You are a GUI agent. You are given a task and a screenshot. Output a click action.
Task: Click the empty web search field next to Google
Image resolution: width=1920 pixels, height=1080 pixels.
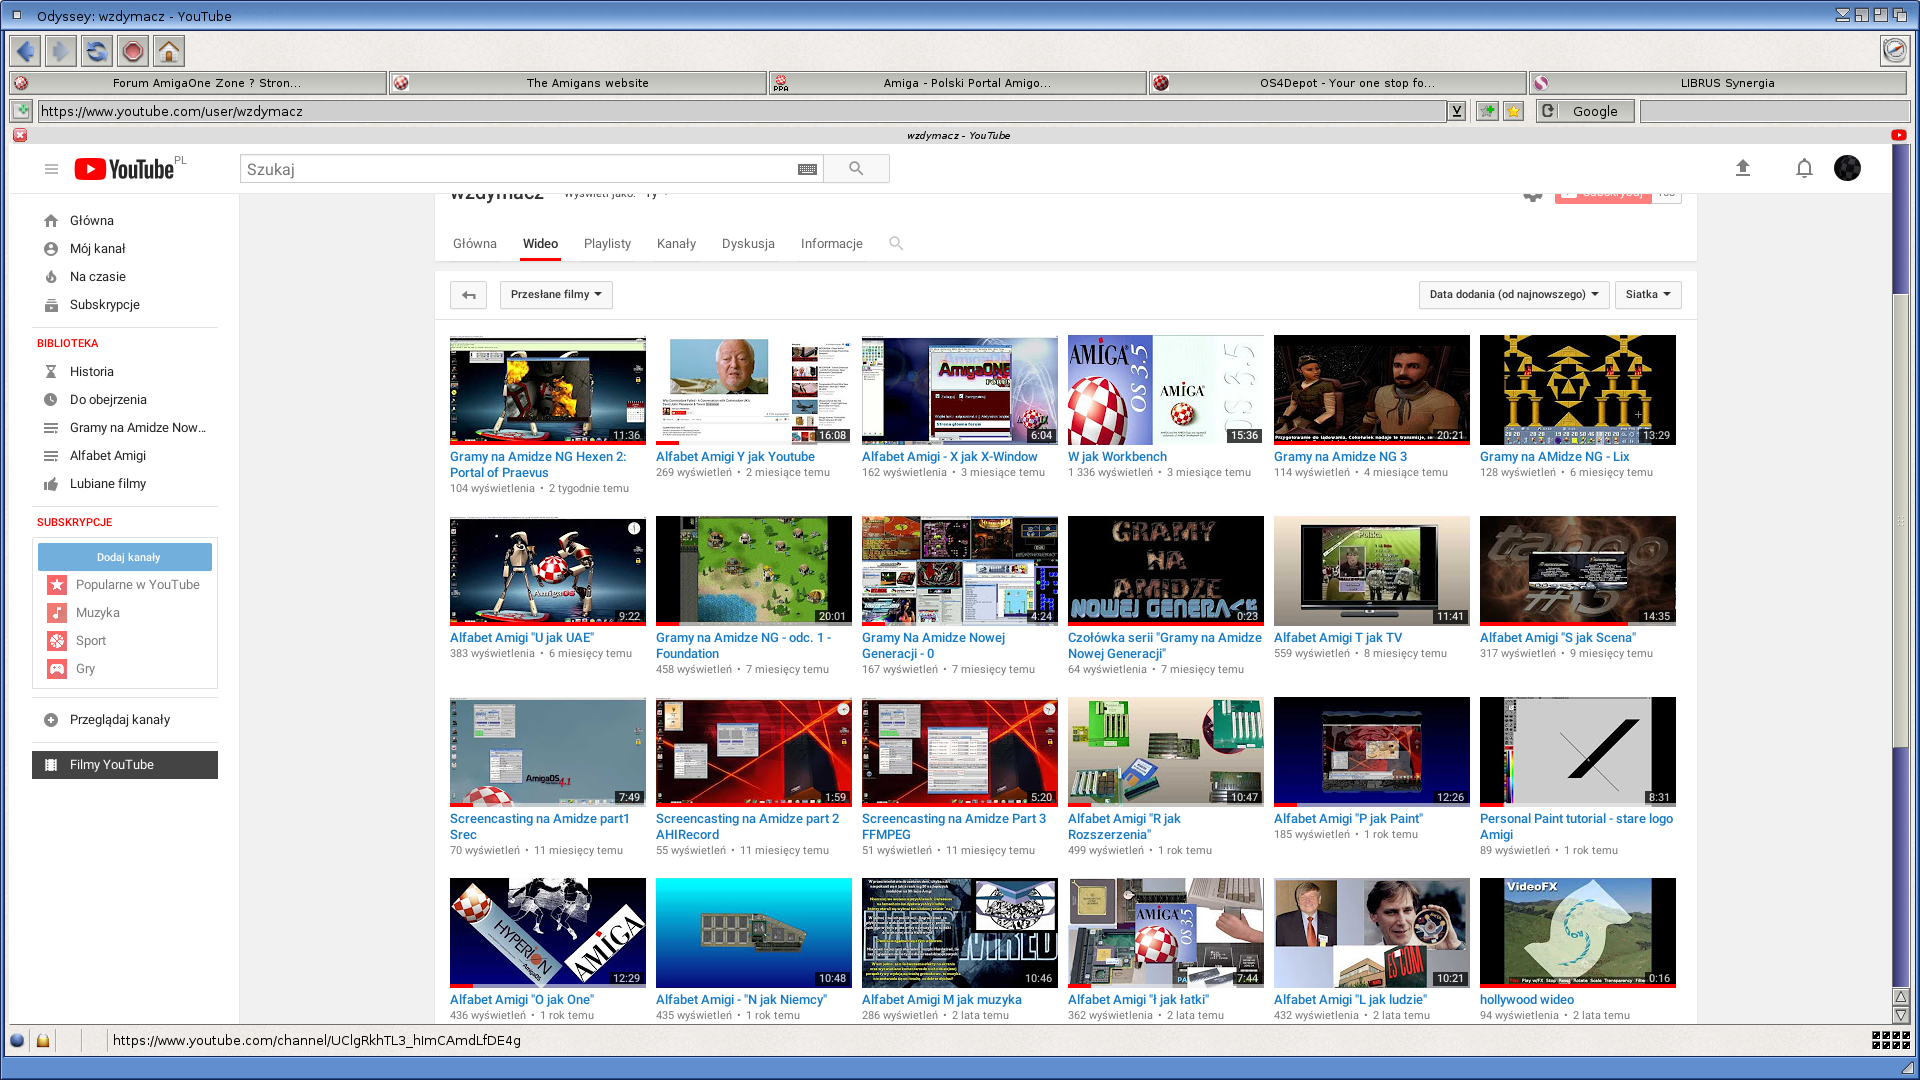[1775, 111]
